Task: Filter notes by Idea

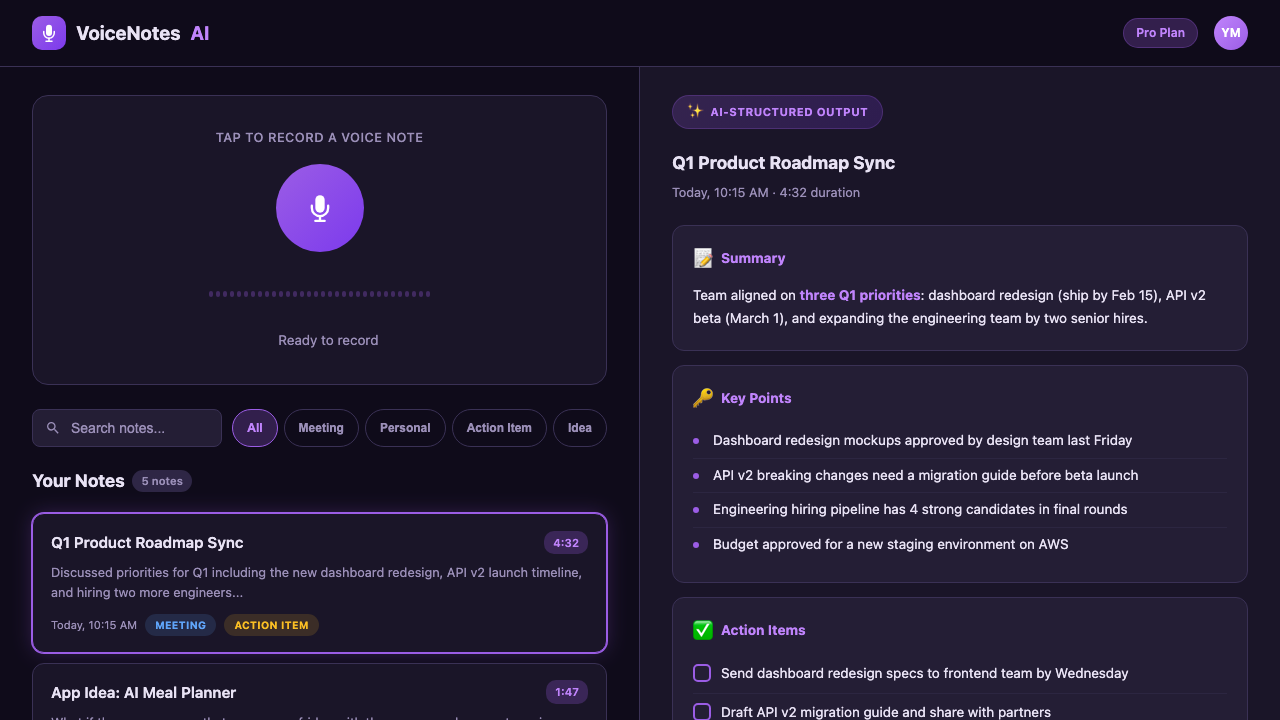Action: point(580,428)
